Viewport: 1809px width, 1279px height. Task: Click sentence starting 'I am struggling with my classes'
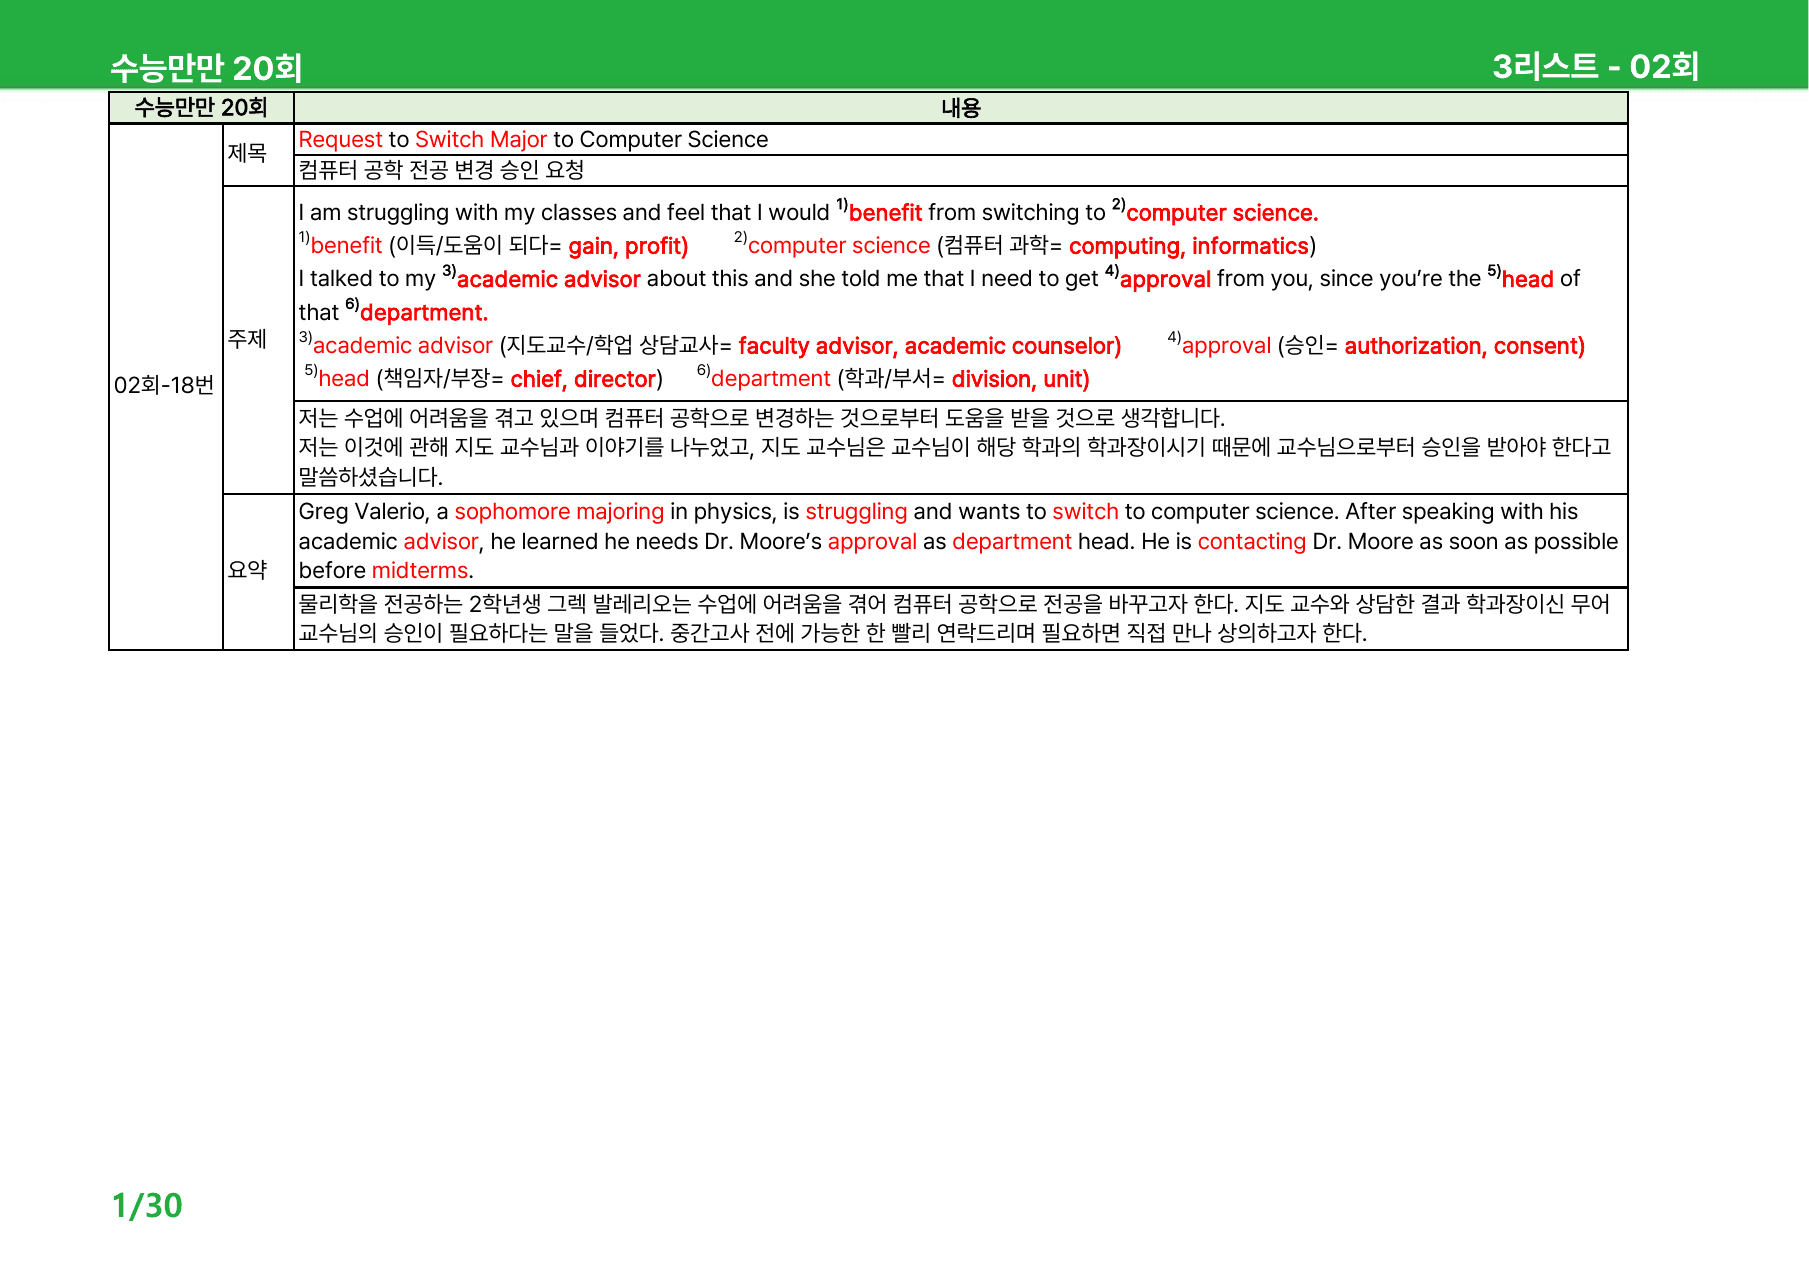click(x=808, y=213)
